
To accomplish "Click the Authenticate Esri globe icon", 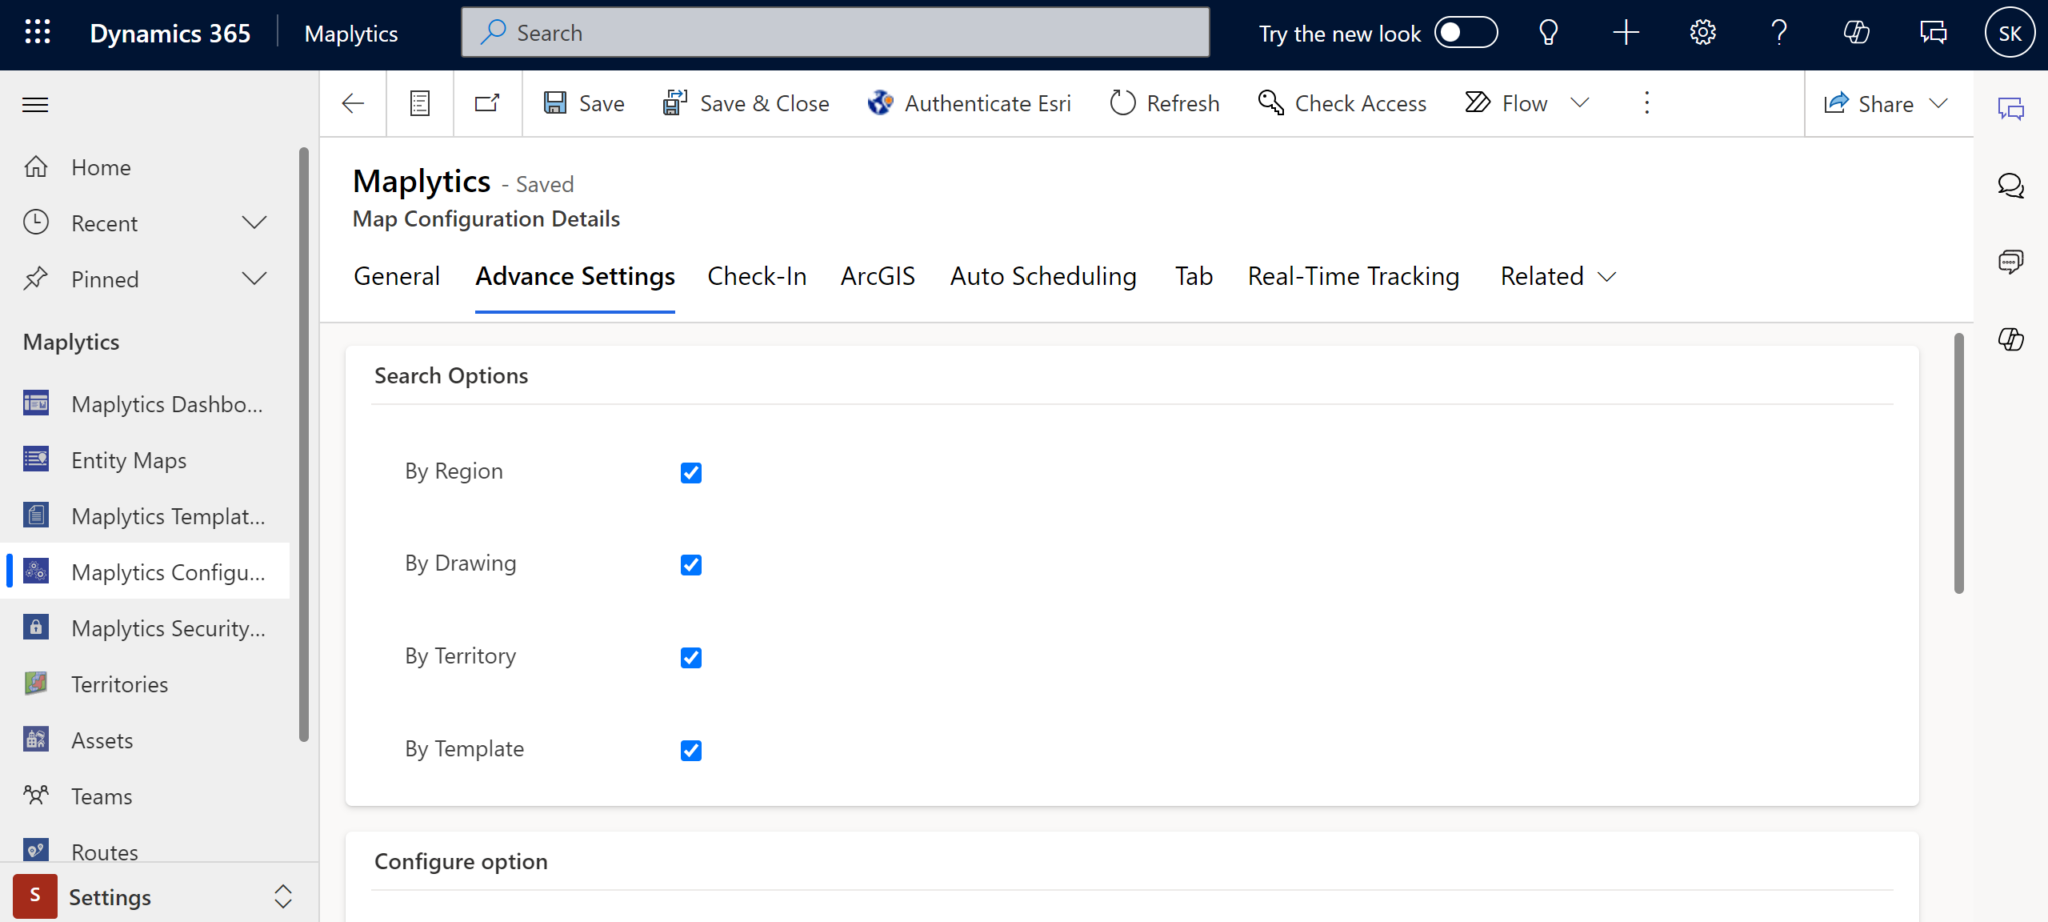I will 880,102.
